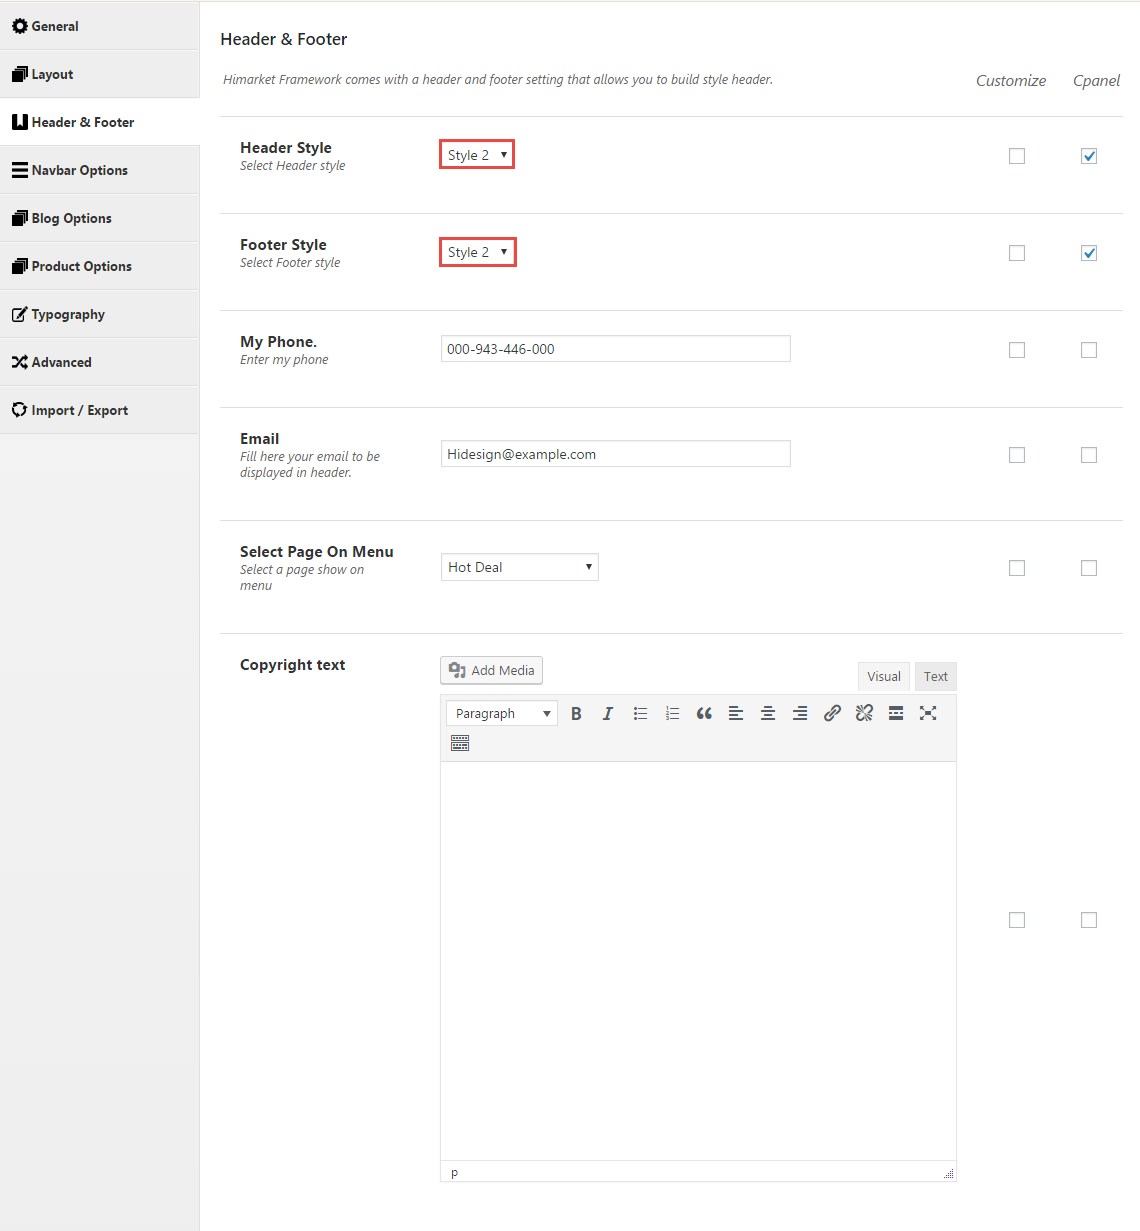This screenshot has height=1231, width=1140.
Task: Enable fullscreen editor mode
Action: pos(928,713)
